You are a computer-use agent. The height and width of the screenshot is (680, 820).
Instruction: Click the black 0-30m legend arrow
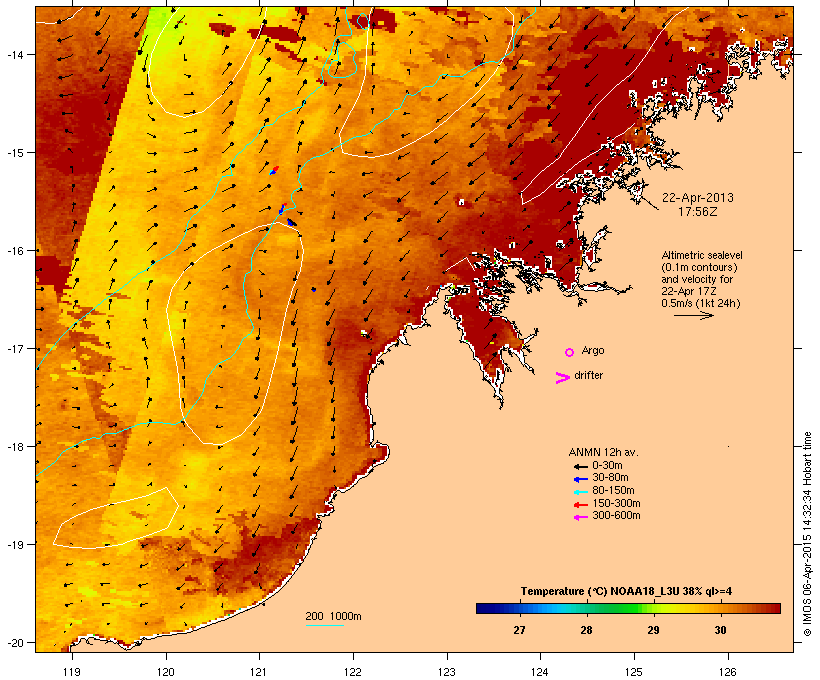[580, 467]
